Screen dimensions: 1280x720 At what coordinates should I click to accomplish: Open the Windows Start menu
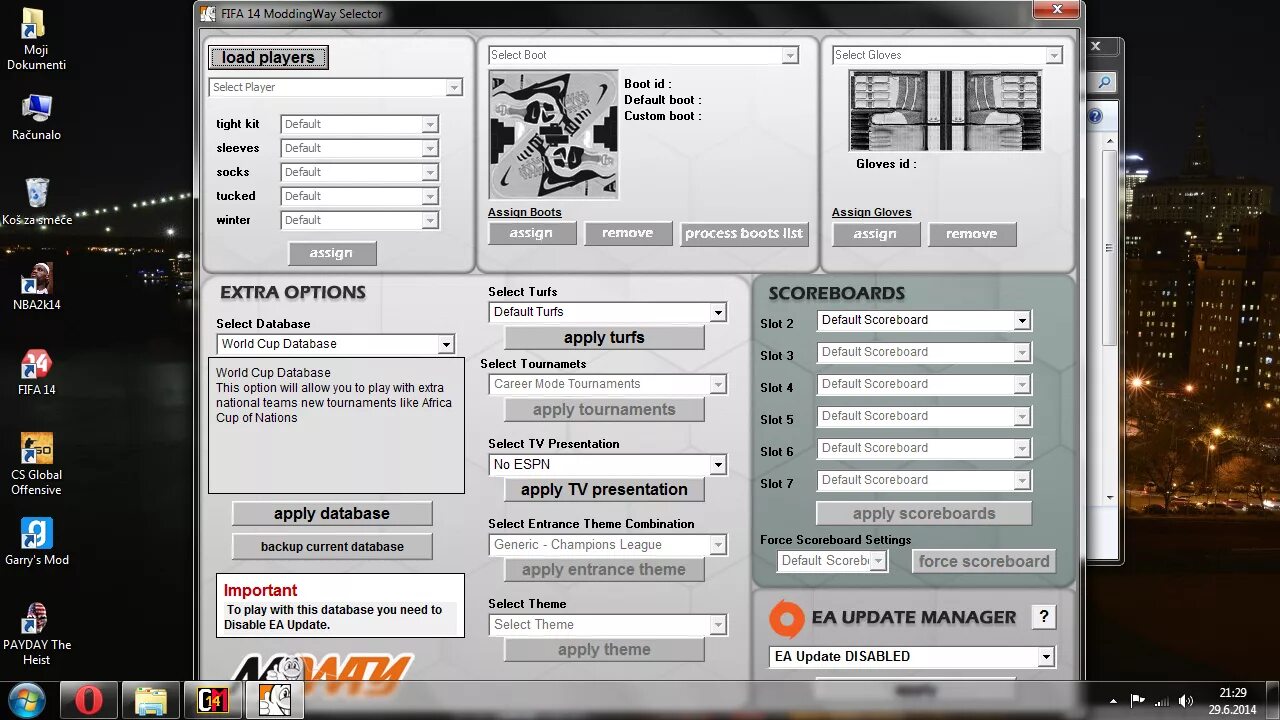tap(26, 699)
